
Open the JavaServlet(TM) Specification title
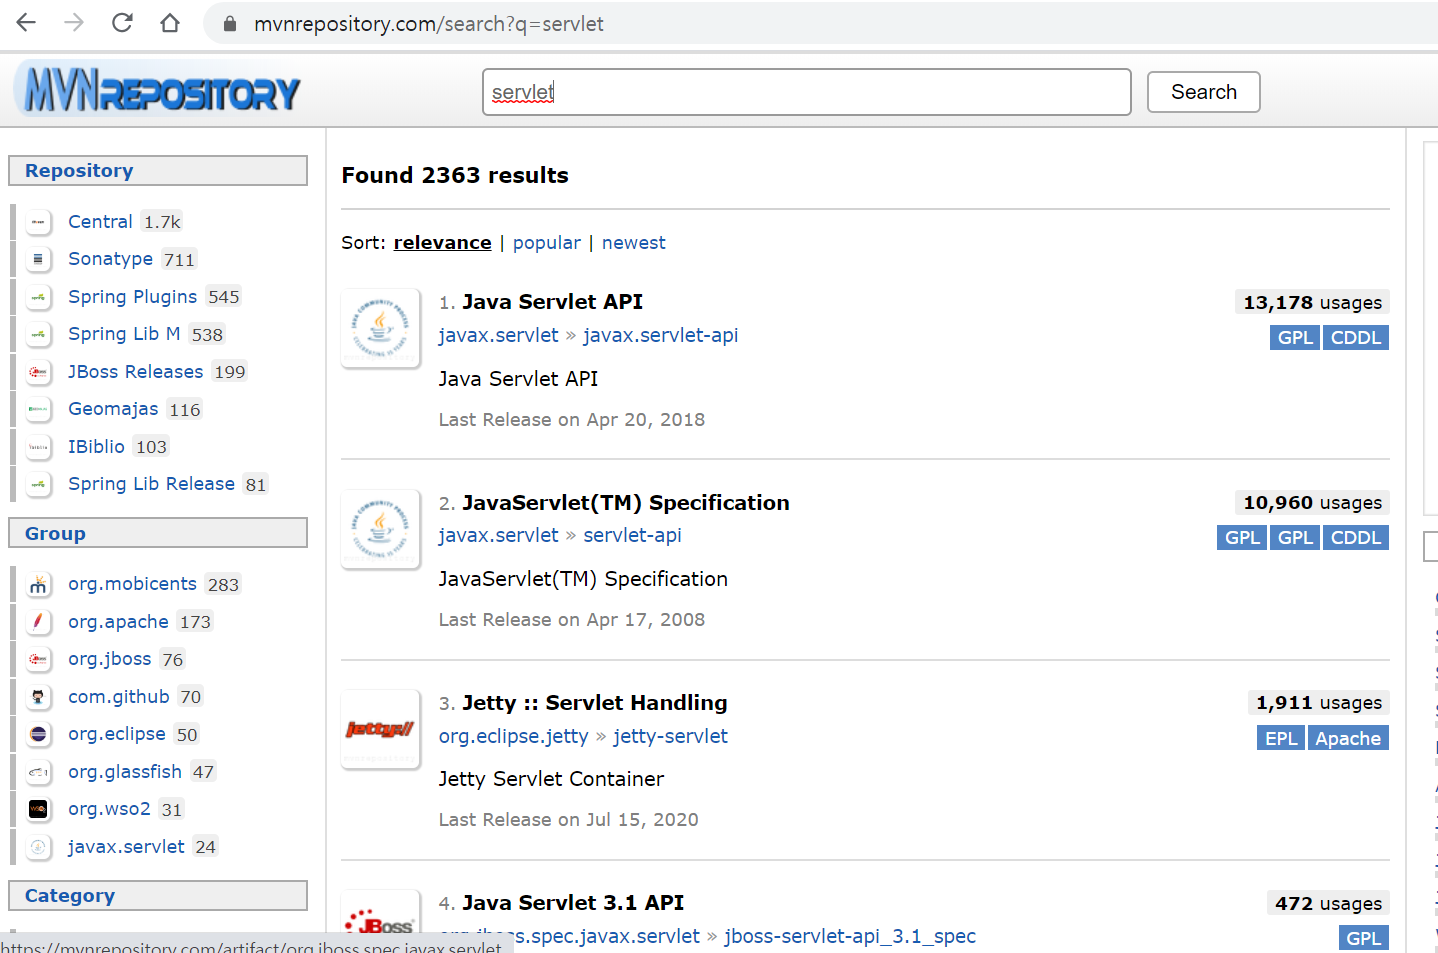[x=626, y=503]
